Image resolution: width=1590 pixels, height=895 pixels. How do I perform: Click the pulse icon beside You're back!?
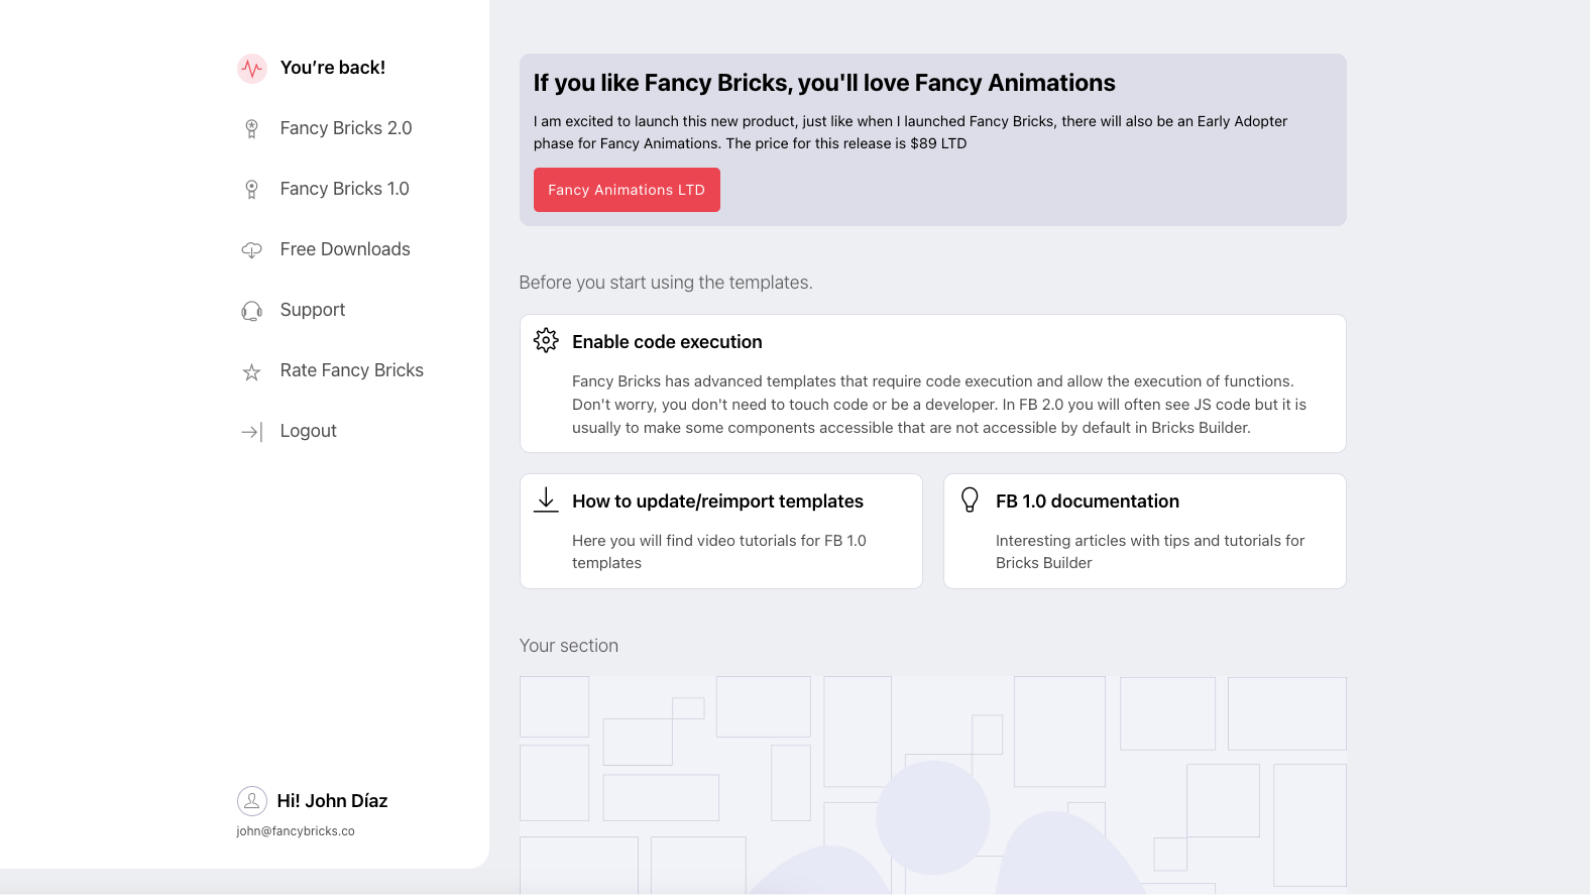pyautogui.click(x=252, y=68)
